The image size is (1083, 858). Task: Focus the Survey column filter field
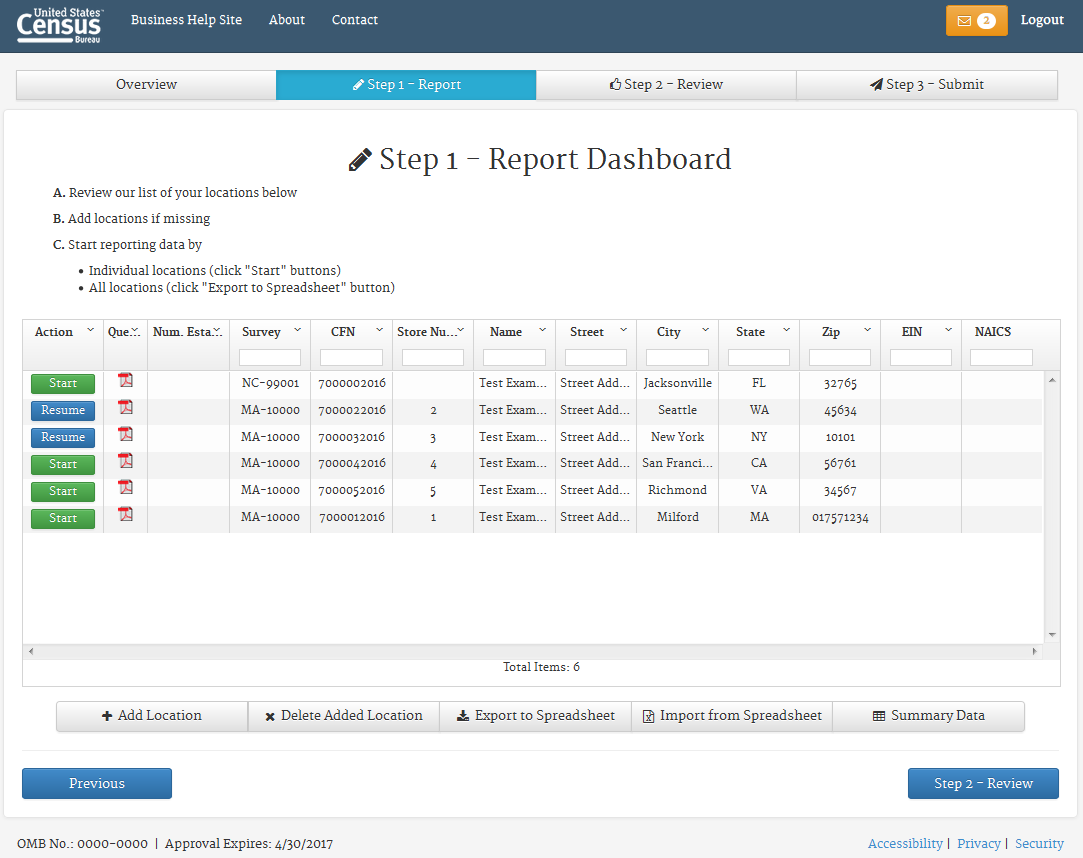(270, 357)
